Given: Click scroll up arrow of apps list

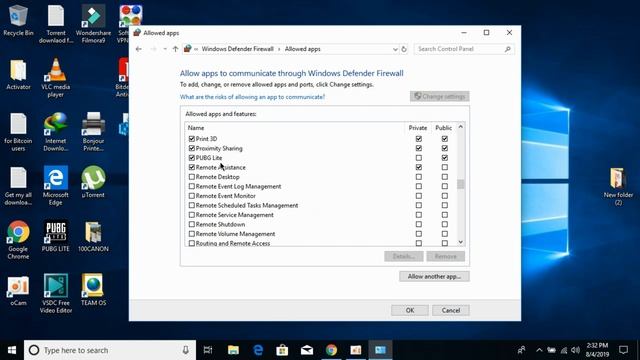Looking at the screenshot, I should pos(461,127).
